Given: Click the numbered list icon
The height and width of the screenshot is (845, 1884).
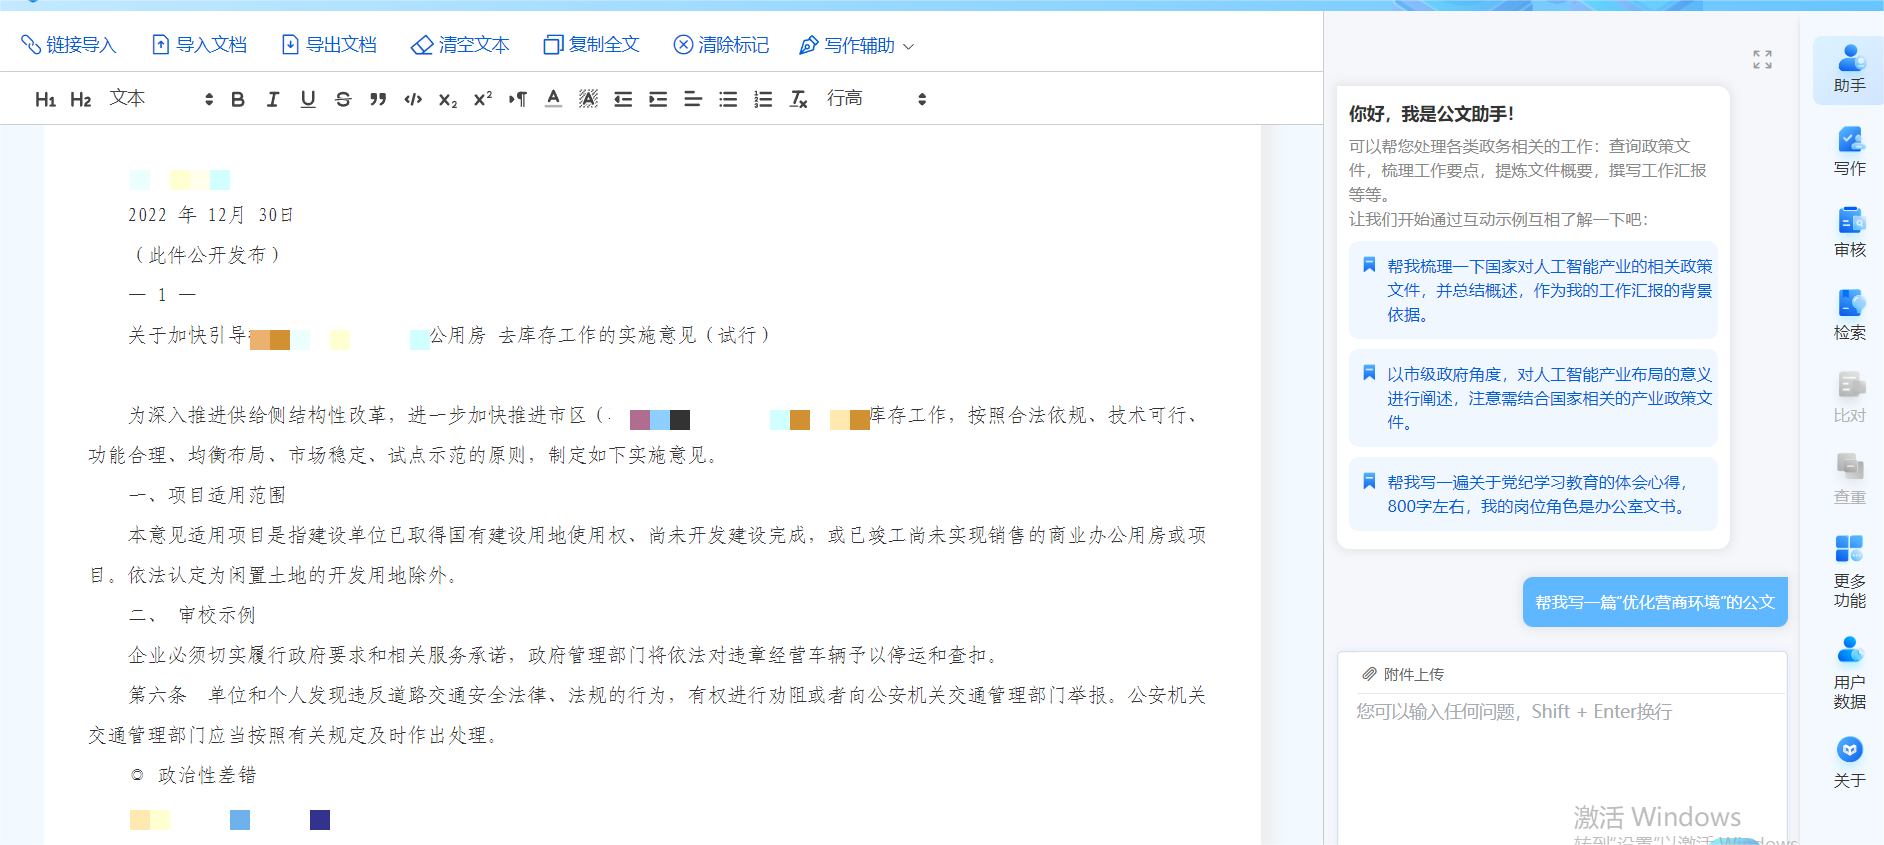Looking at the screenshot, I should point(763,99).
